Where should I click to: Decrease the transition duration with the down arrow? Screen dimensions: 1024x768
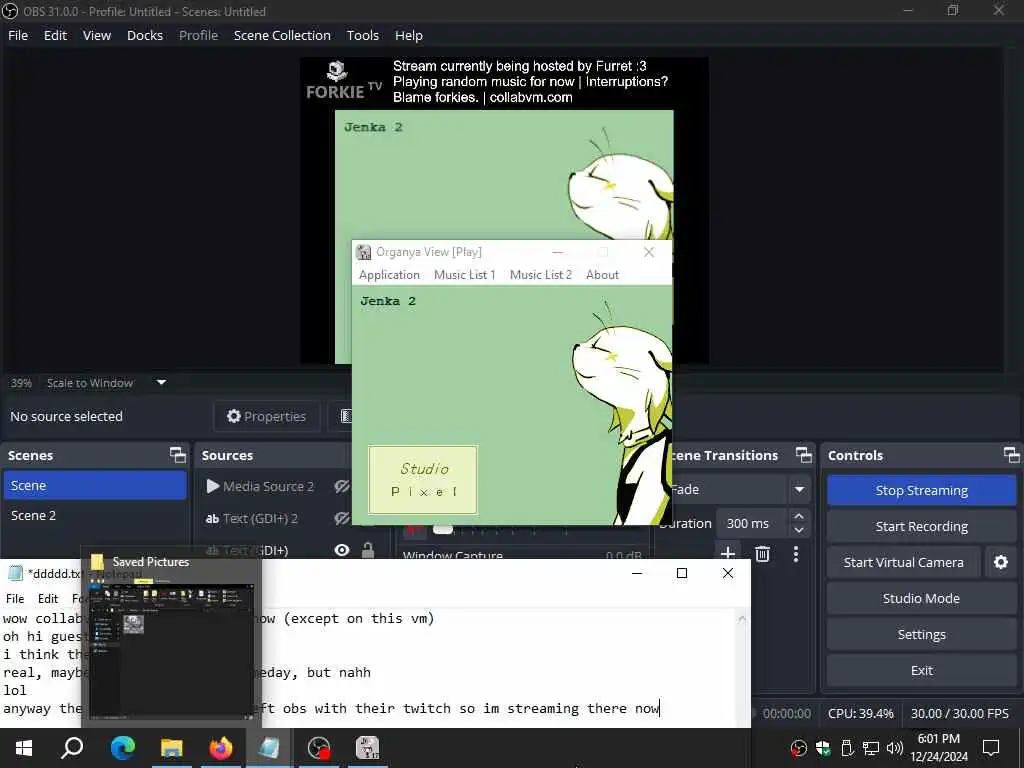point(798,530)
